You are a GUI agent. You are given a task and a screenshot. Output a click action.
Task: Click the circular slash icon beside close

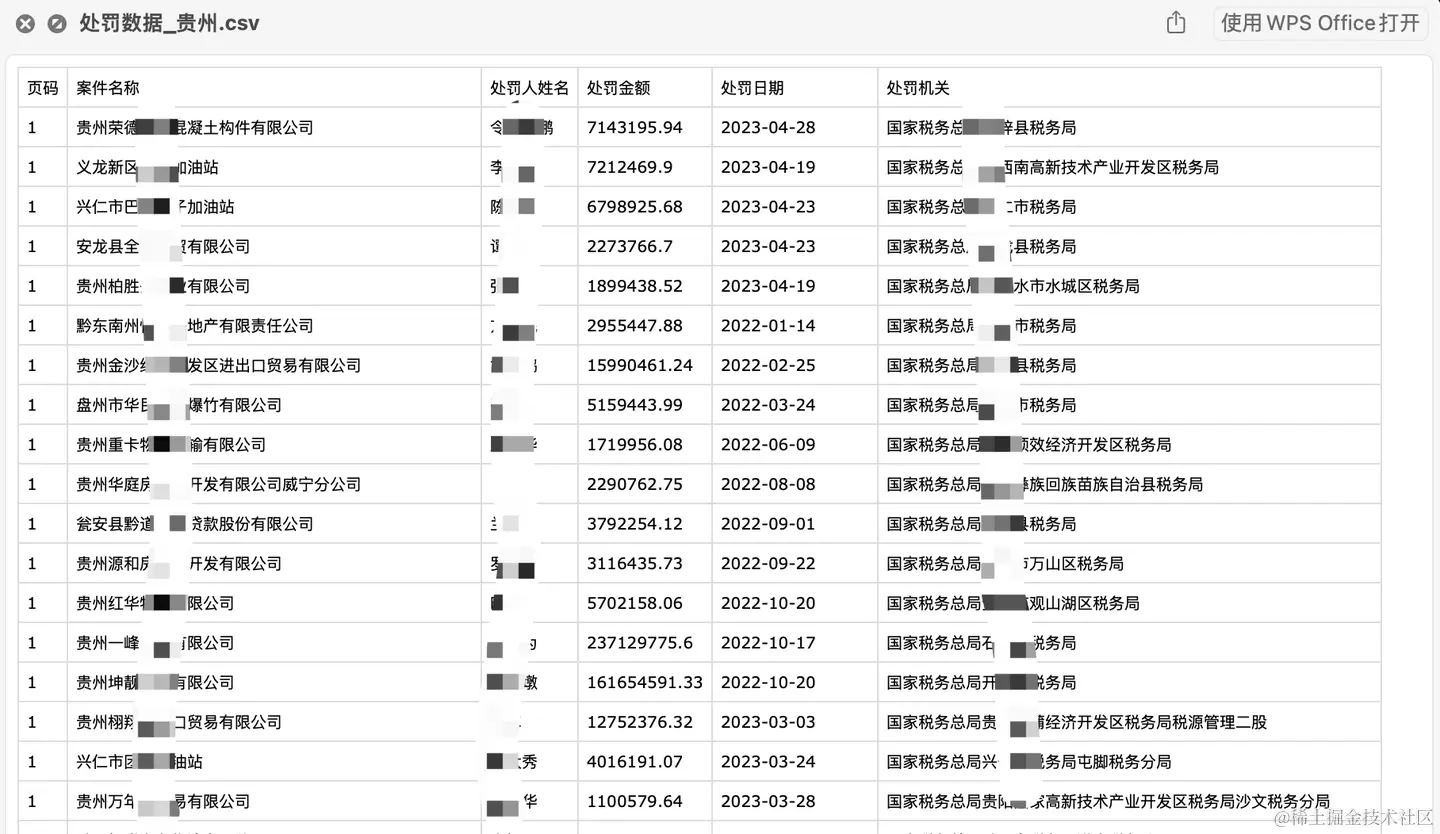(x=57, y=24)
